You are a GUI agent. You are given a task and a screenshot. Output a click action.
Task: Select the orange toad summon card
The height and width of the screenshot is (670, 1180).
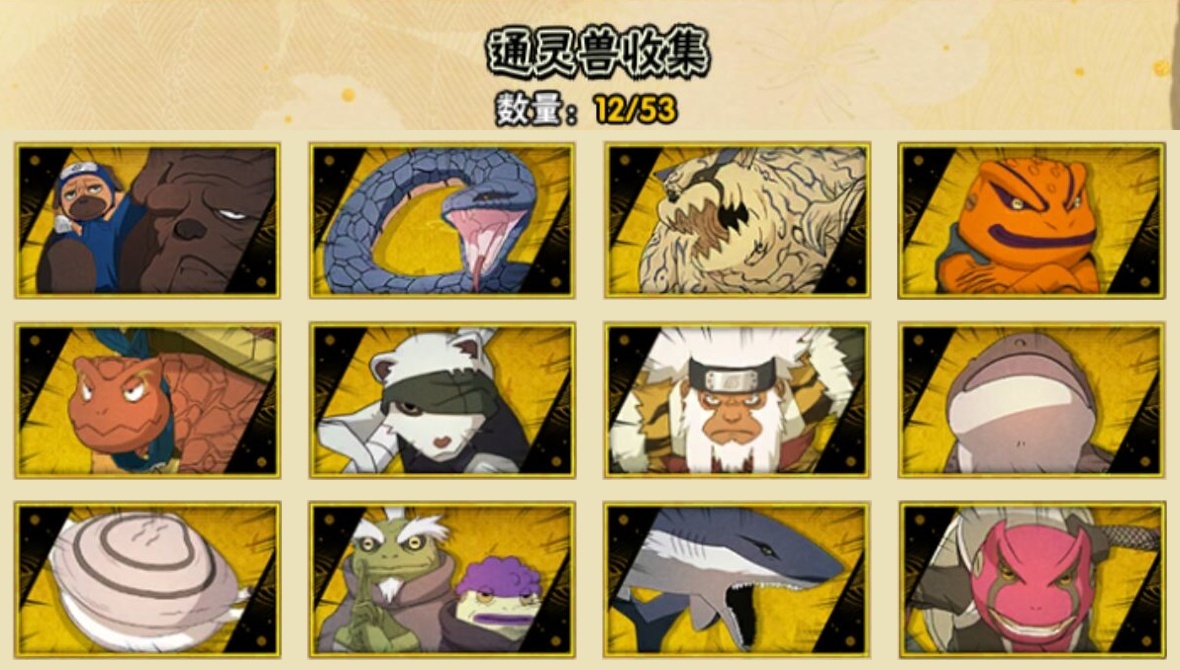1031,221
